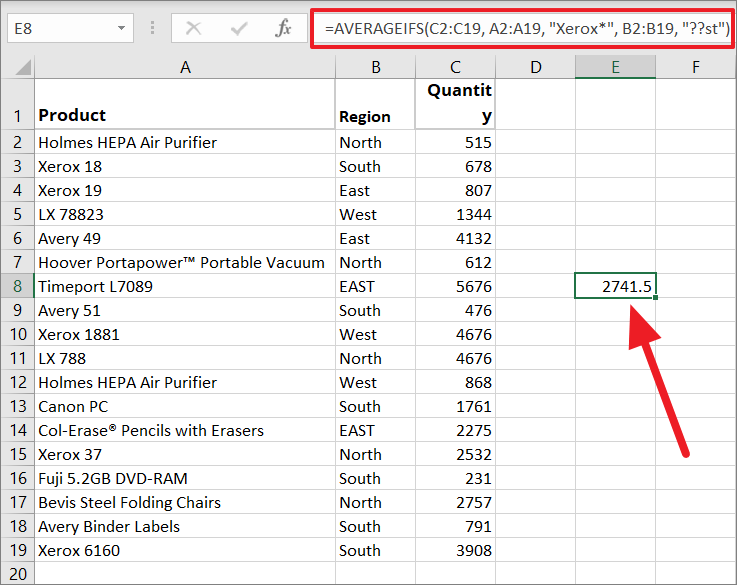This screenshot has height=585, width=737.
Task: Click the Cancel (X) icon in formula bar
Action: [194, 28]
